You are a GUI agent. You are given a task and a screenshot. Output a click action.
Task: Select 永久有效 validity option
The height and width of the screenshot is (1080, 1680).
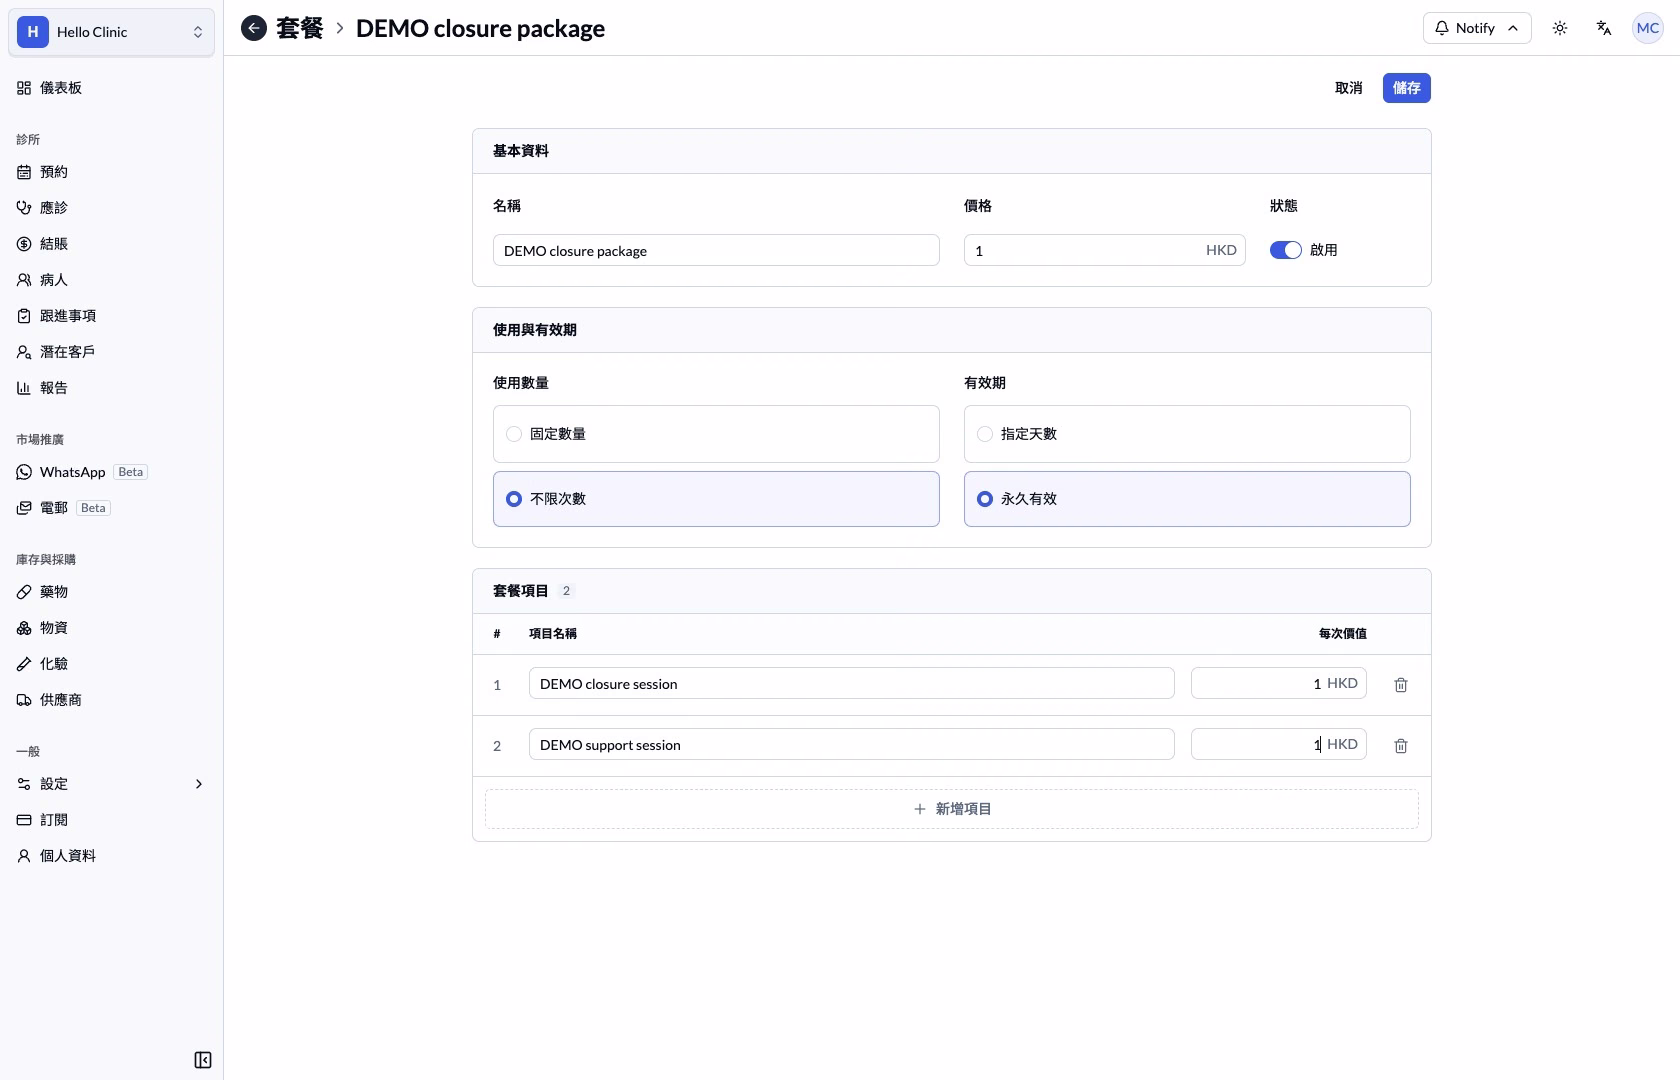click(x=1187, y=499)
